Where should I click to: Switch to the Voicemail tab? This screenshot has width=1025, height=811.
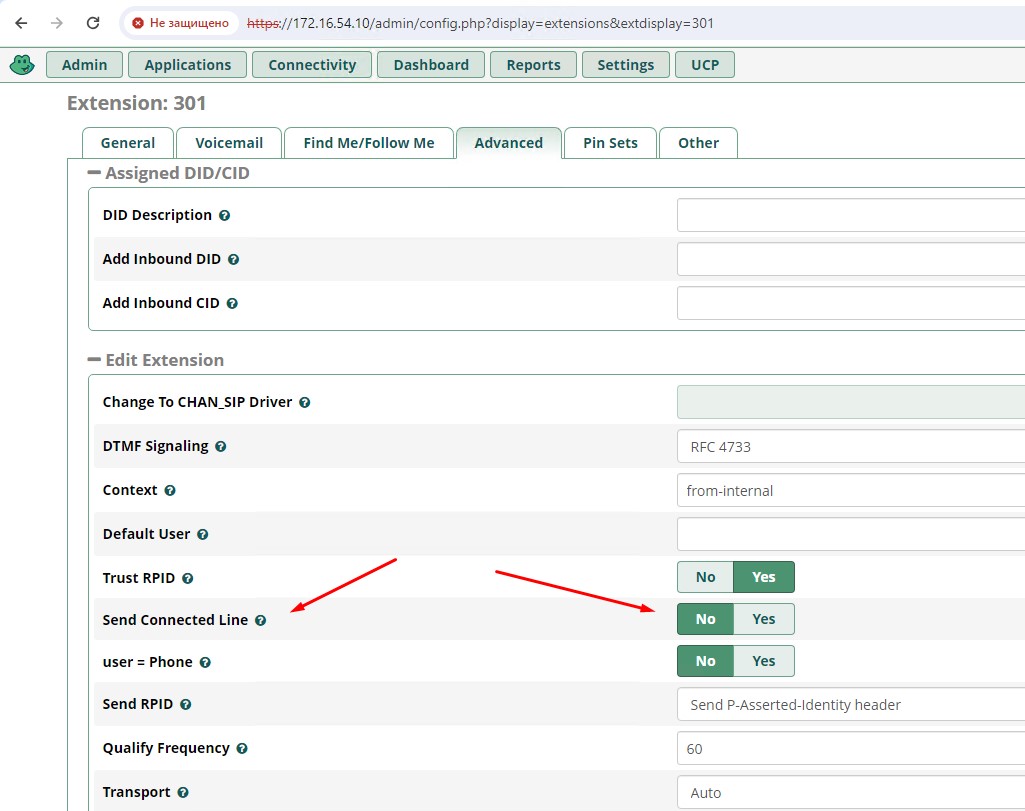click(228, 143)
